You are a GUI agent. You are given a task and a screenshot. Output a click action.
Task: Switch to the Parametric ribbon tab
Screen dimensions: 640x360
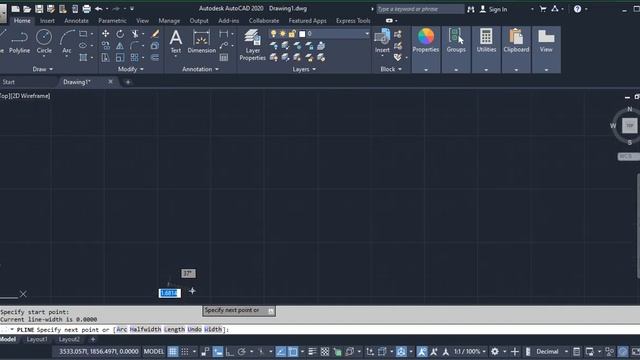tap(112, 20)
